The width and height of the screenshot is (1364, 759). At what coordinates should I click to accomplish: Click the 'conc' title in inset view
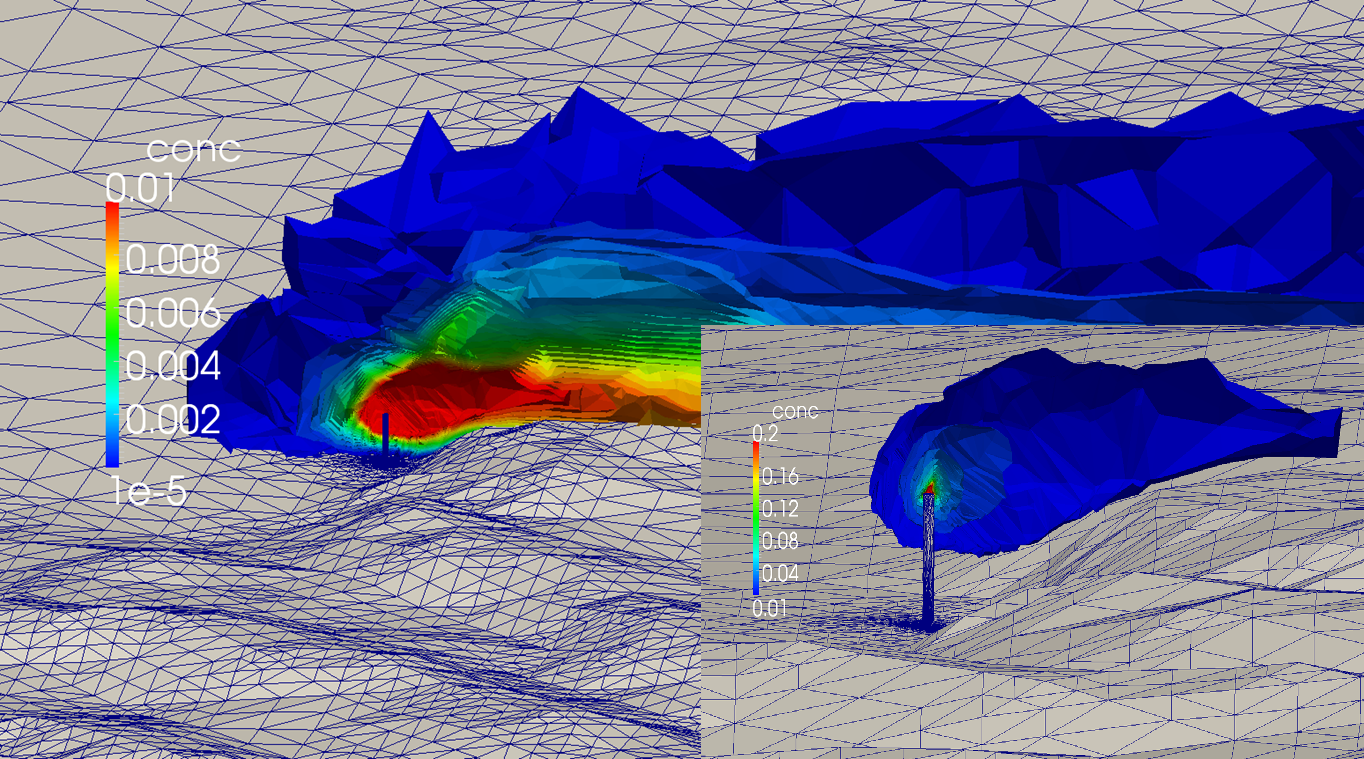795,411
